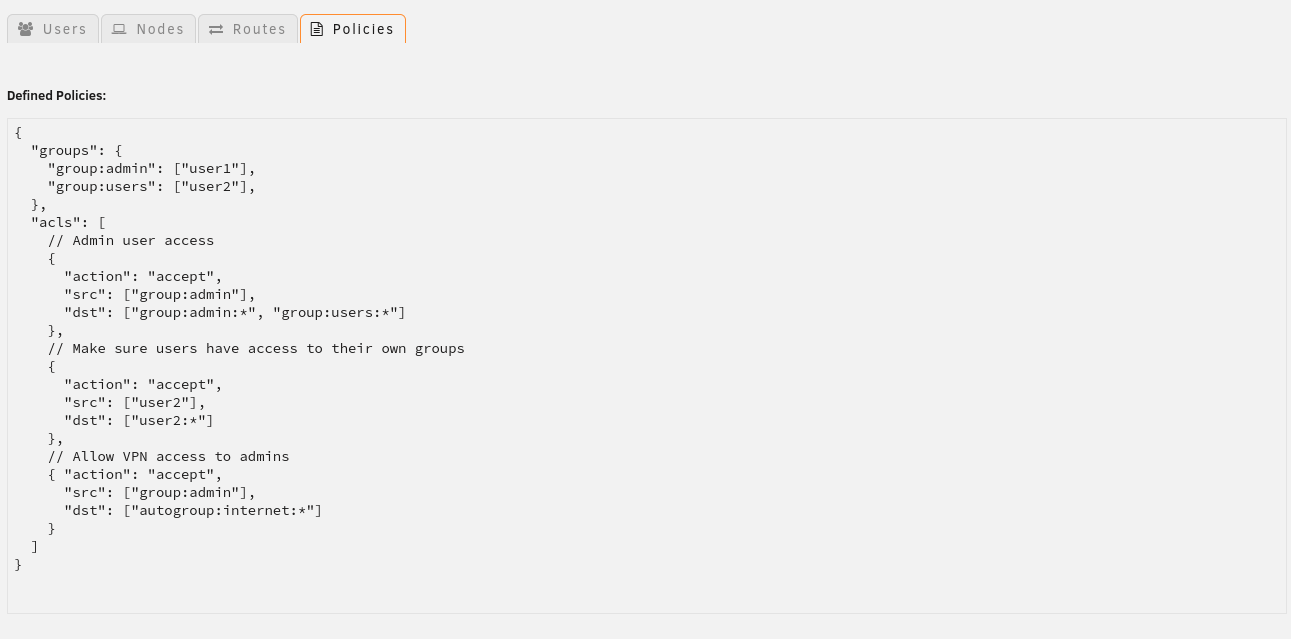Viewport: 1291px width, 639px height.
Task: Click the "group:users": ["user2"] line
Action: (x=152, y=187)
